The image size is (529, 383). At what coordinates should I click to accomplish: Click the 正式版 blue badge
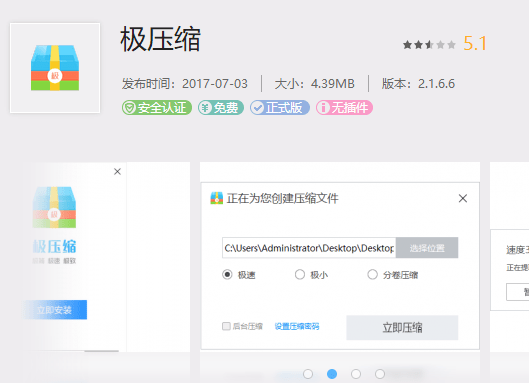[280, 108]
